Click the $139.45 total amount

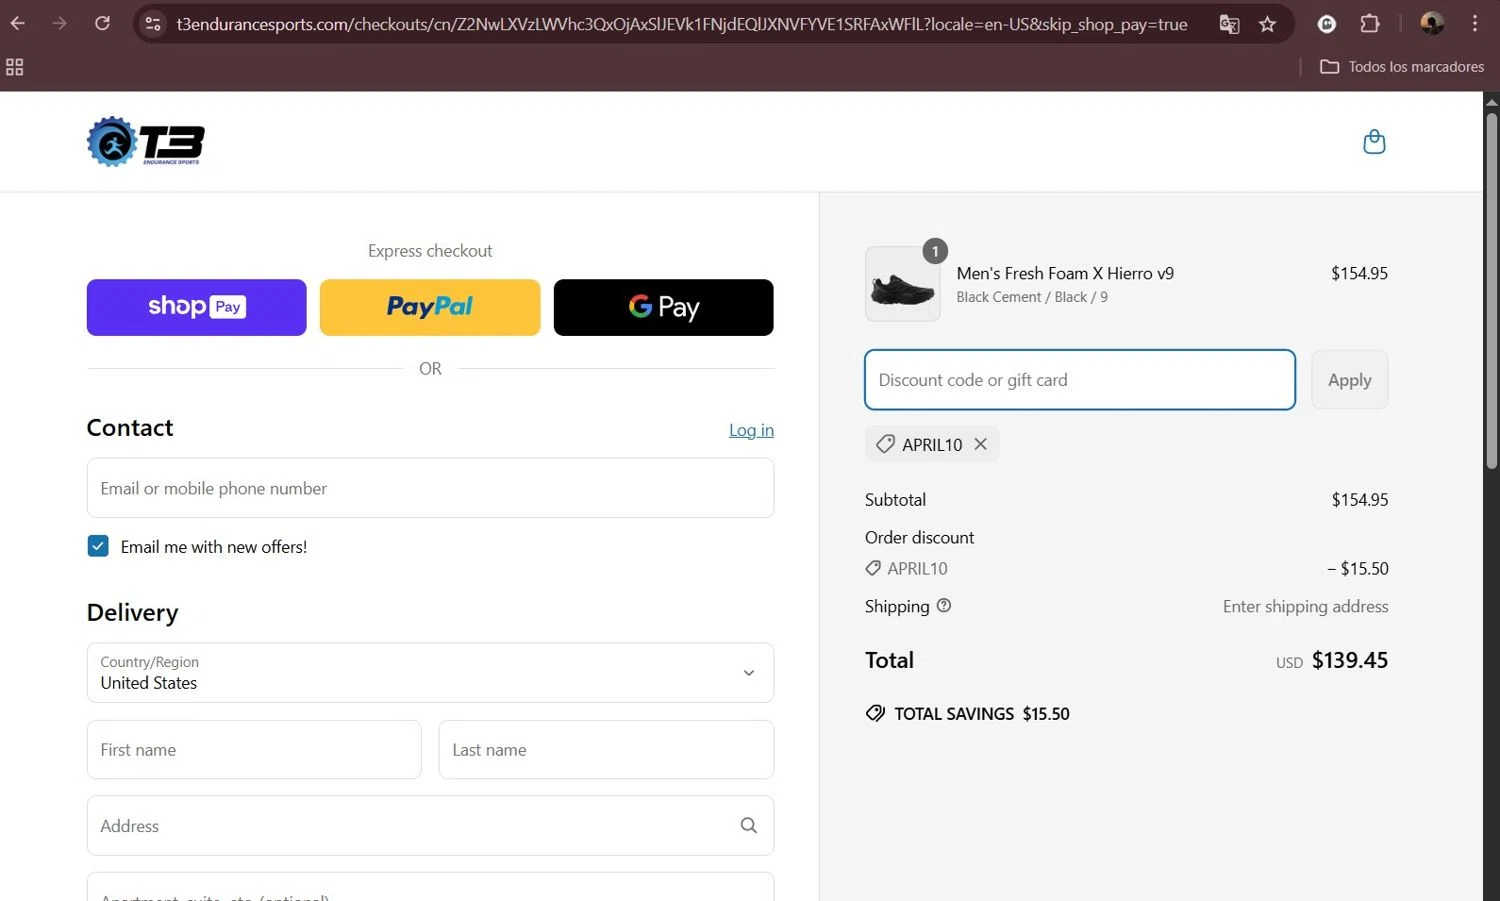click(1350, 660)
